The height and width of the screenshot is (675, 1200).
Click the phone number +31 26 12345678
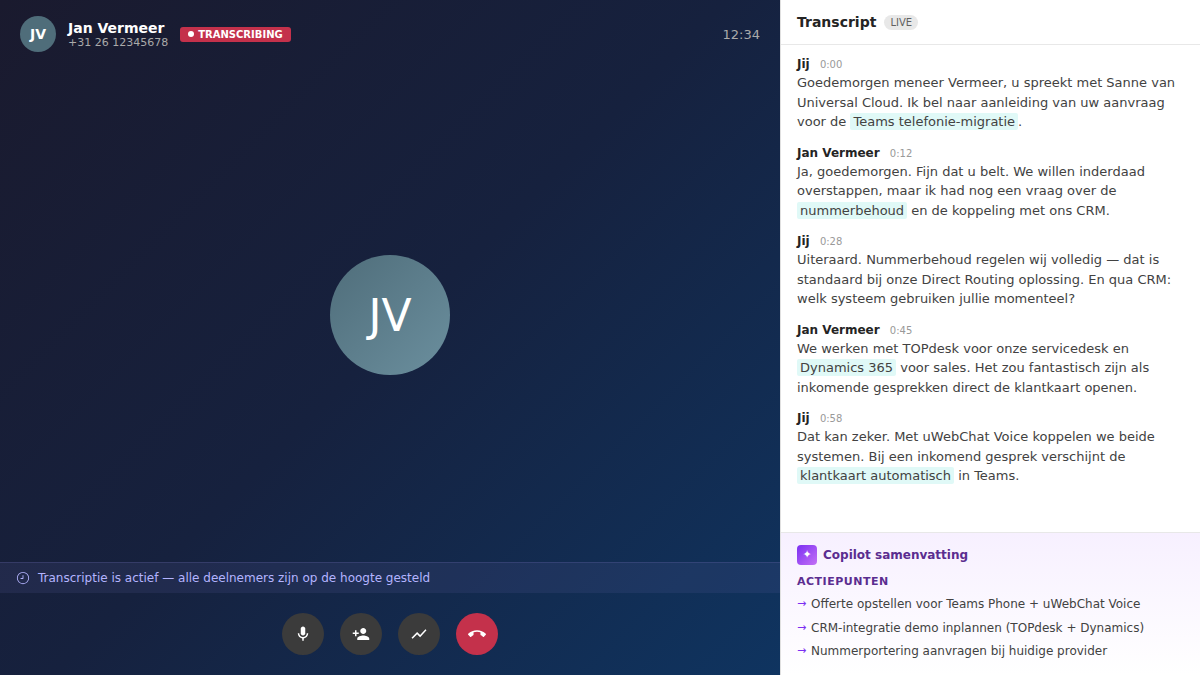coord(120,42)
